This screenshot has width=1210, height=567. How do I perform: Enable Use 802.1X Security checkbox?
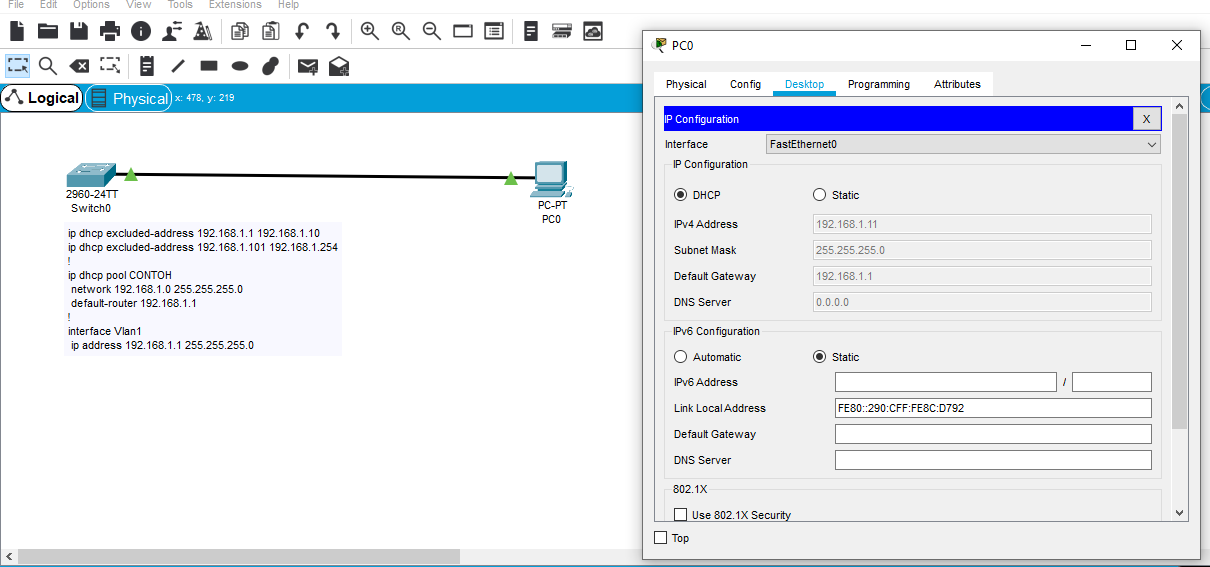[681, 515]
